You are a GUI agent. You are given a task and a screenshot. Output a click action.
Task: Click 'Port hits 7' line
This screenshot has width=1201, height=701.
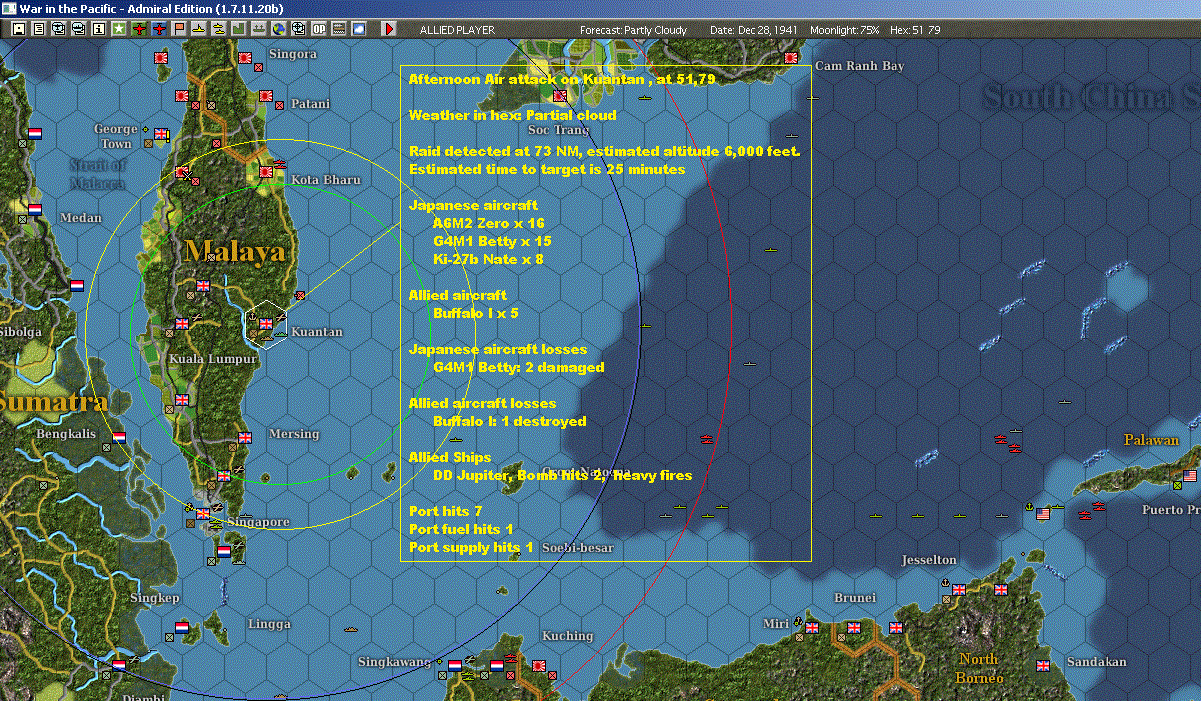[446, 511]
